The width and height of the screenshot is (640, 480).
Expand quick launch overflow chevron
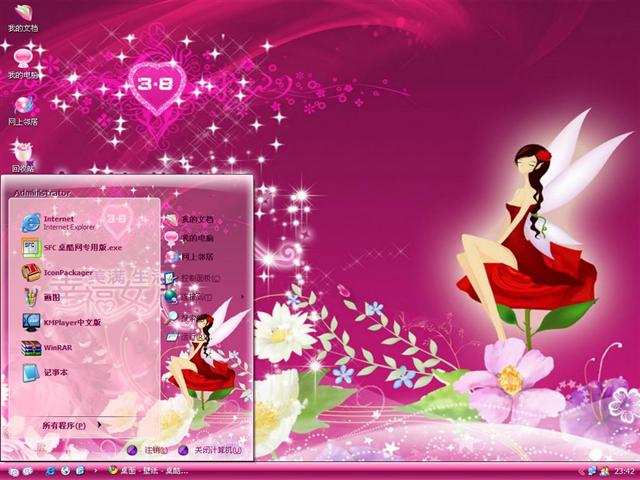[96, 471]
